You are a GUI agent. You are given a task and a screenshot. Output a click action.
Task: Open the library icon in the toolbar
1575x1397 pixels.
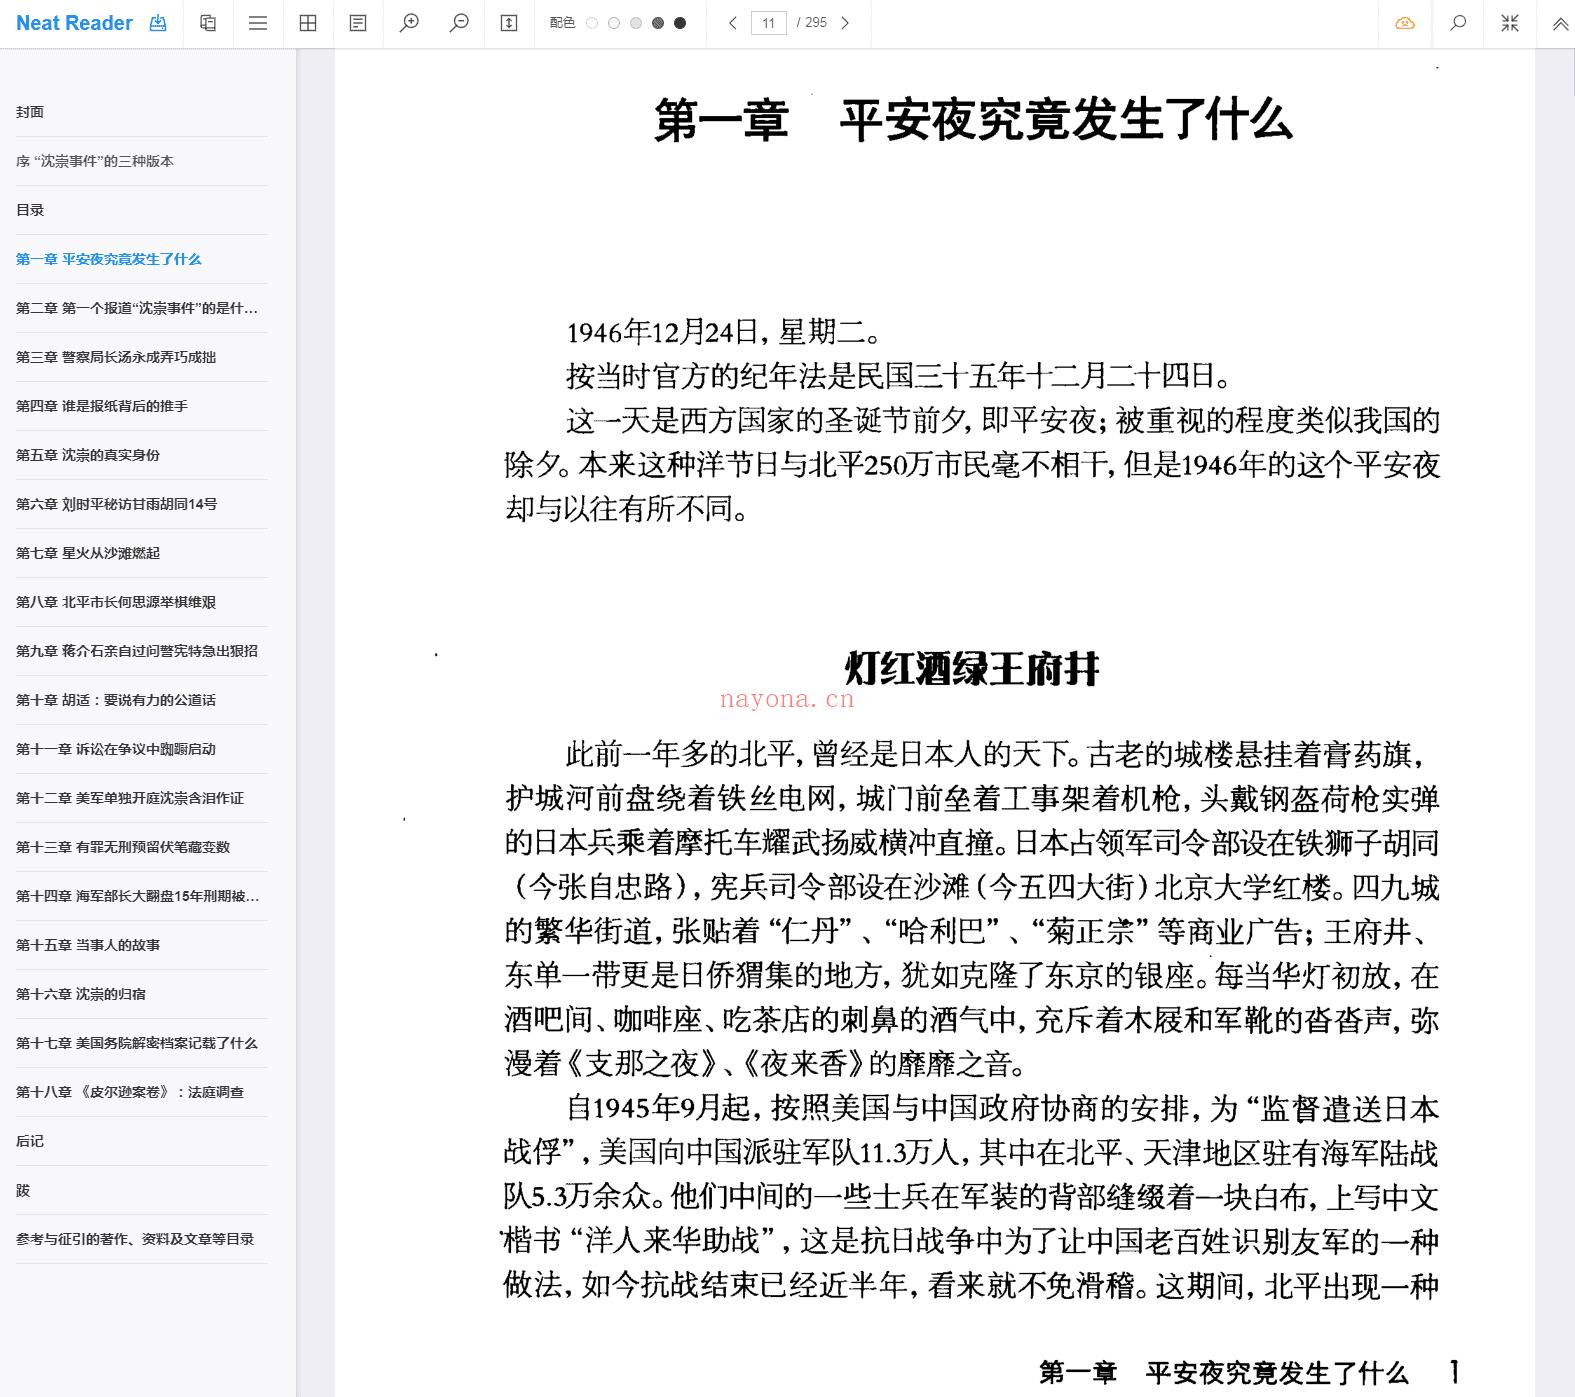(208, 23)
